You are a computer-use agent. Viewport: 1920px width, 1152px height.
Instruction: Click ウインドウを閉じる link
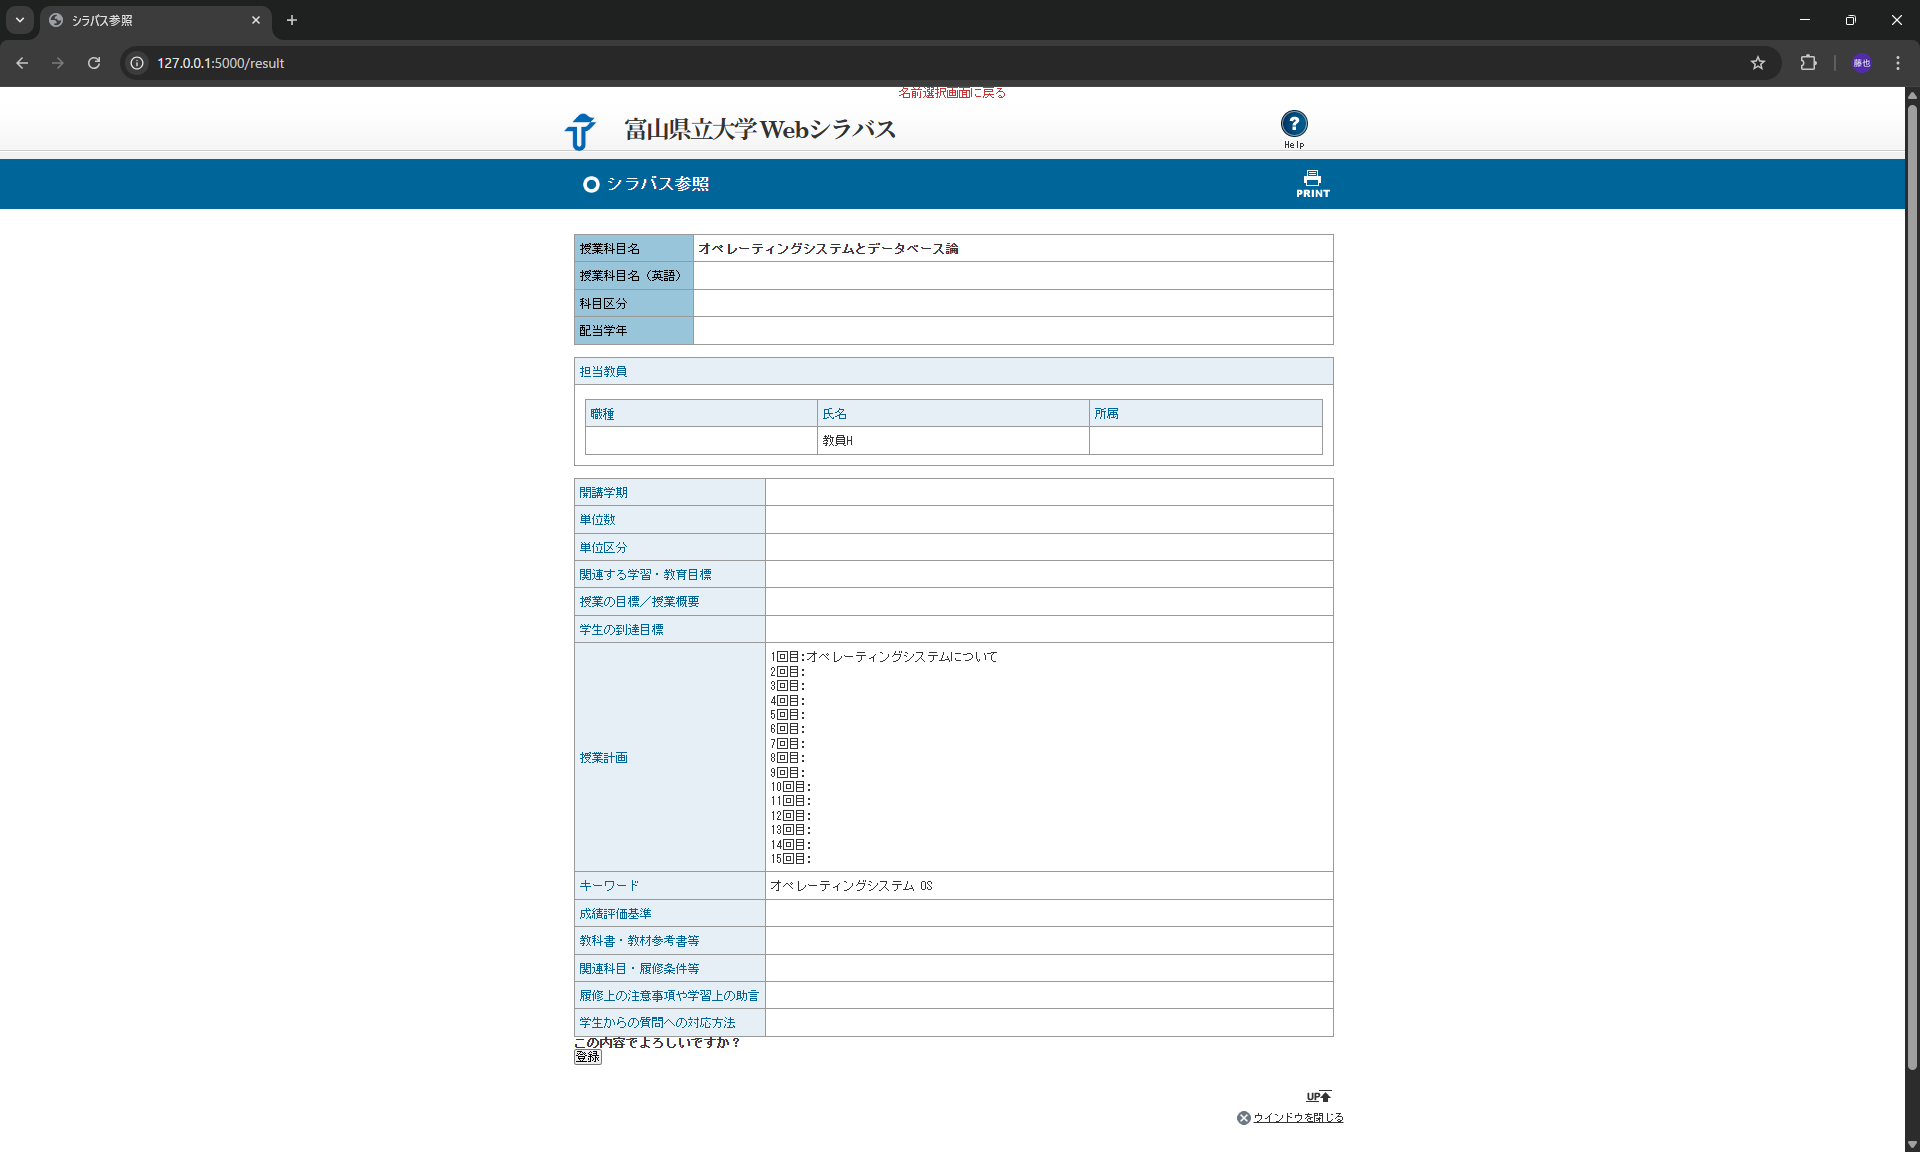[1297, 1118]
